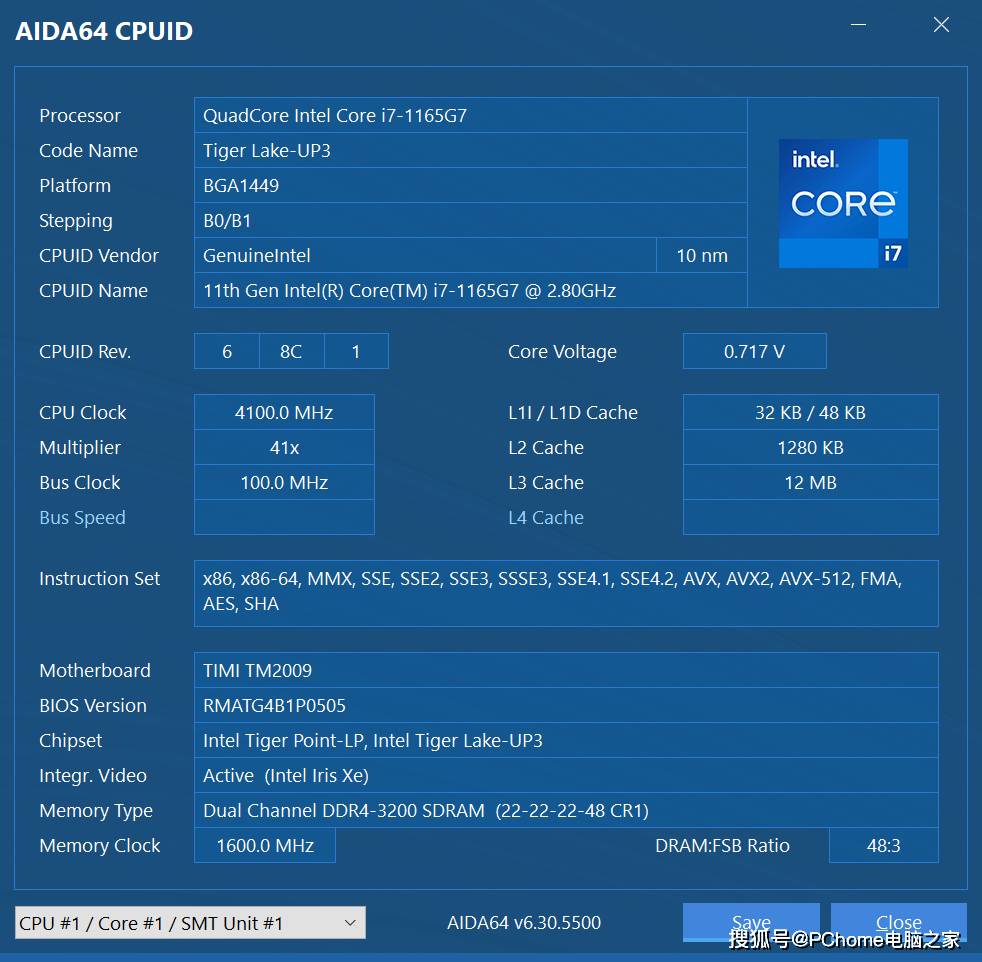Screen dimensions: 982x962
Task: Click the AIDA64 v6.30.5500 version label
Action: tap(524, 923)
